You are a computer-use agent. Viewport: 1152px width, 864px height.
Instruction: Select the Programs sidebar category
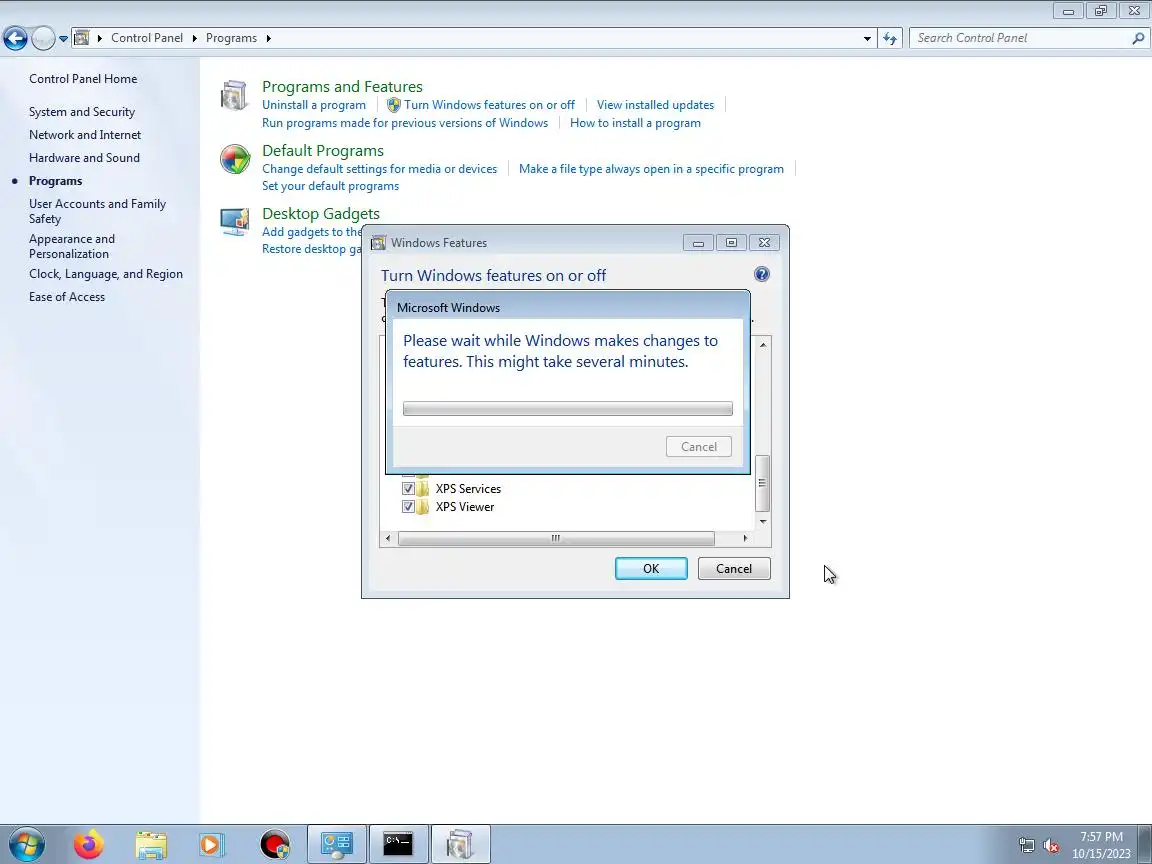(55, 181)
